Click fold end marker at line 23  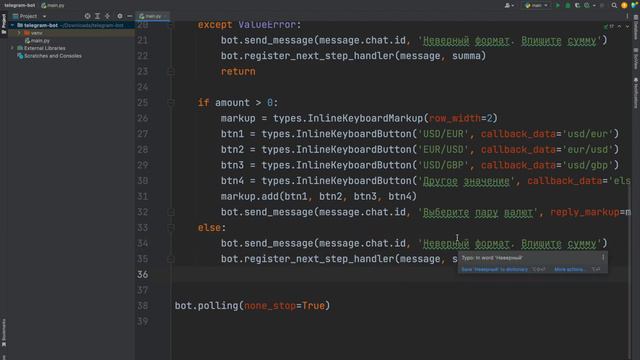(171, 71)
